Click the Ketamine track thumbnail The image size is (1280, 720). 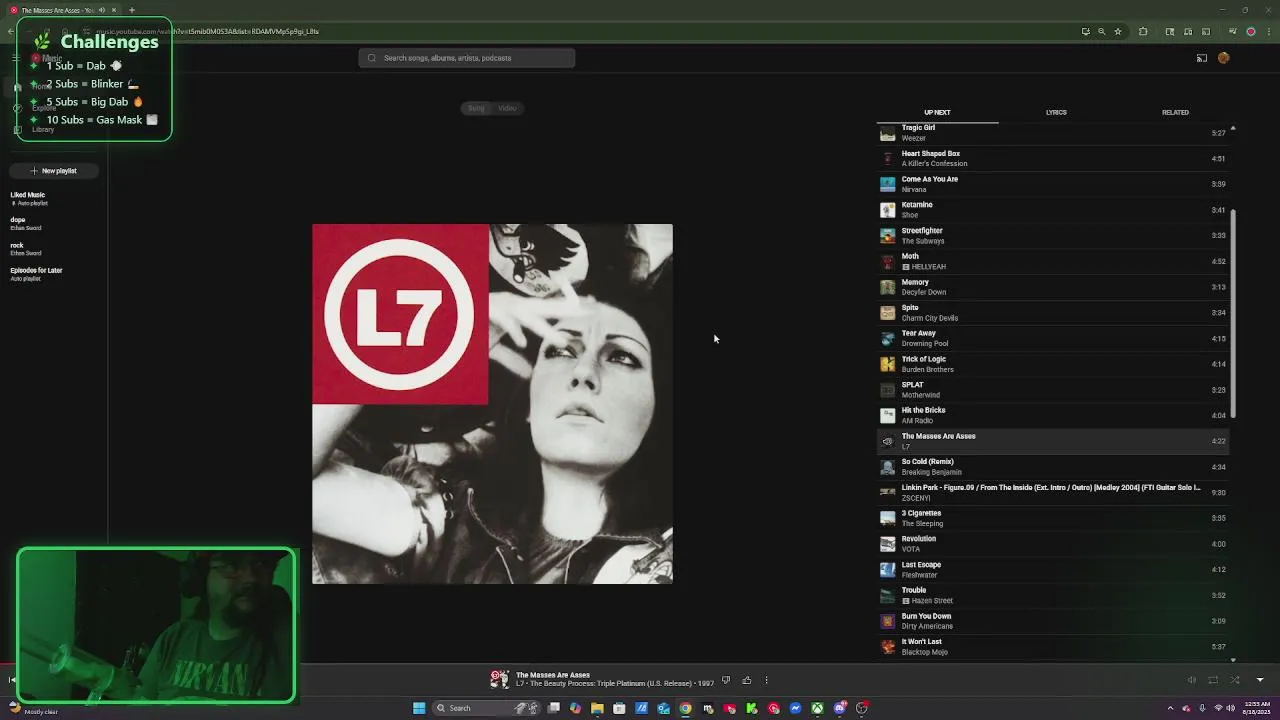click(x=887, y=210)
